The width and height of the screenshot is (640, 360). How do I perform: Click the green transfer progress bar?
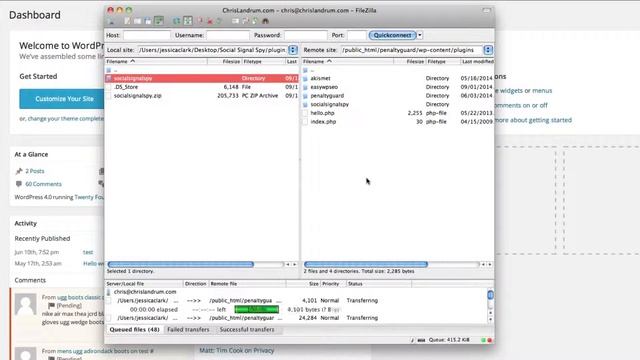[x=257, y=309]
